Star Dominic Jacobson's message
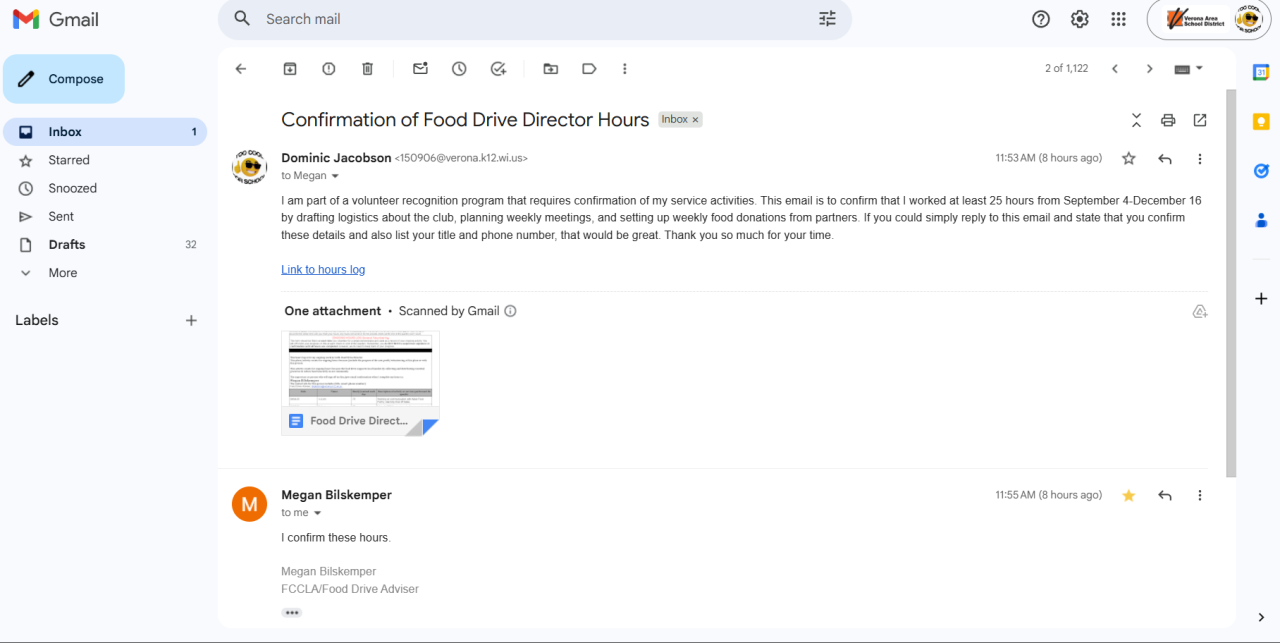This screenshot has height=643, width=1280. coord(1129,158)
